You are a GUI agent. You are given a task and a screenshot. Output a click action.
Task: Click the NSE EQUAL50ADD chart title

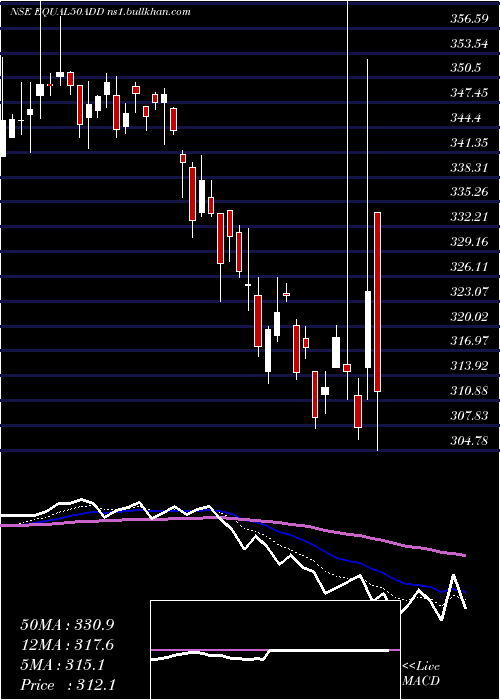(x=100, y=11)
